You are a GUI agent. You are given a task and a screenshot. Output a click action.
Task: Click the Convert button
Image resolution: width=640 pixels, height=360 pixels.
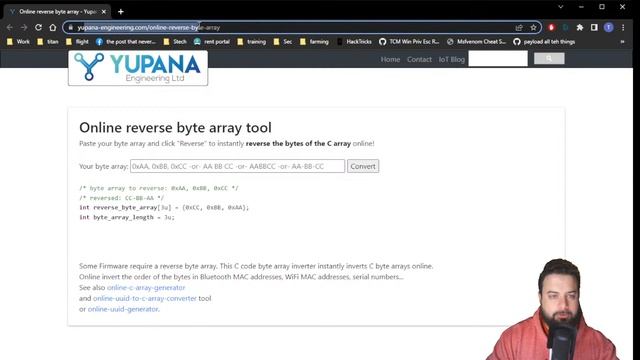pos(363,166)
